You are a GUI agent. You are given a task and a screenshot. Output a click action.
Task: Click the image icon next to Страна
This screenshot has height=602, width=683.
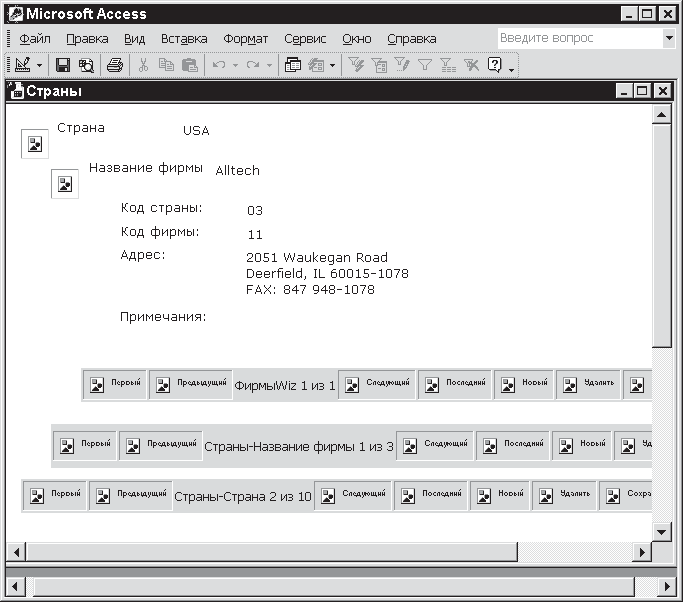point(35,144)
